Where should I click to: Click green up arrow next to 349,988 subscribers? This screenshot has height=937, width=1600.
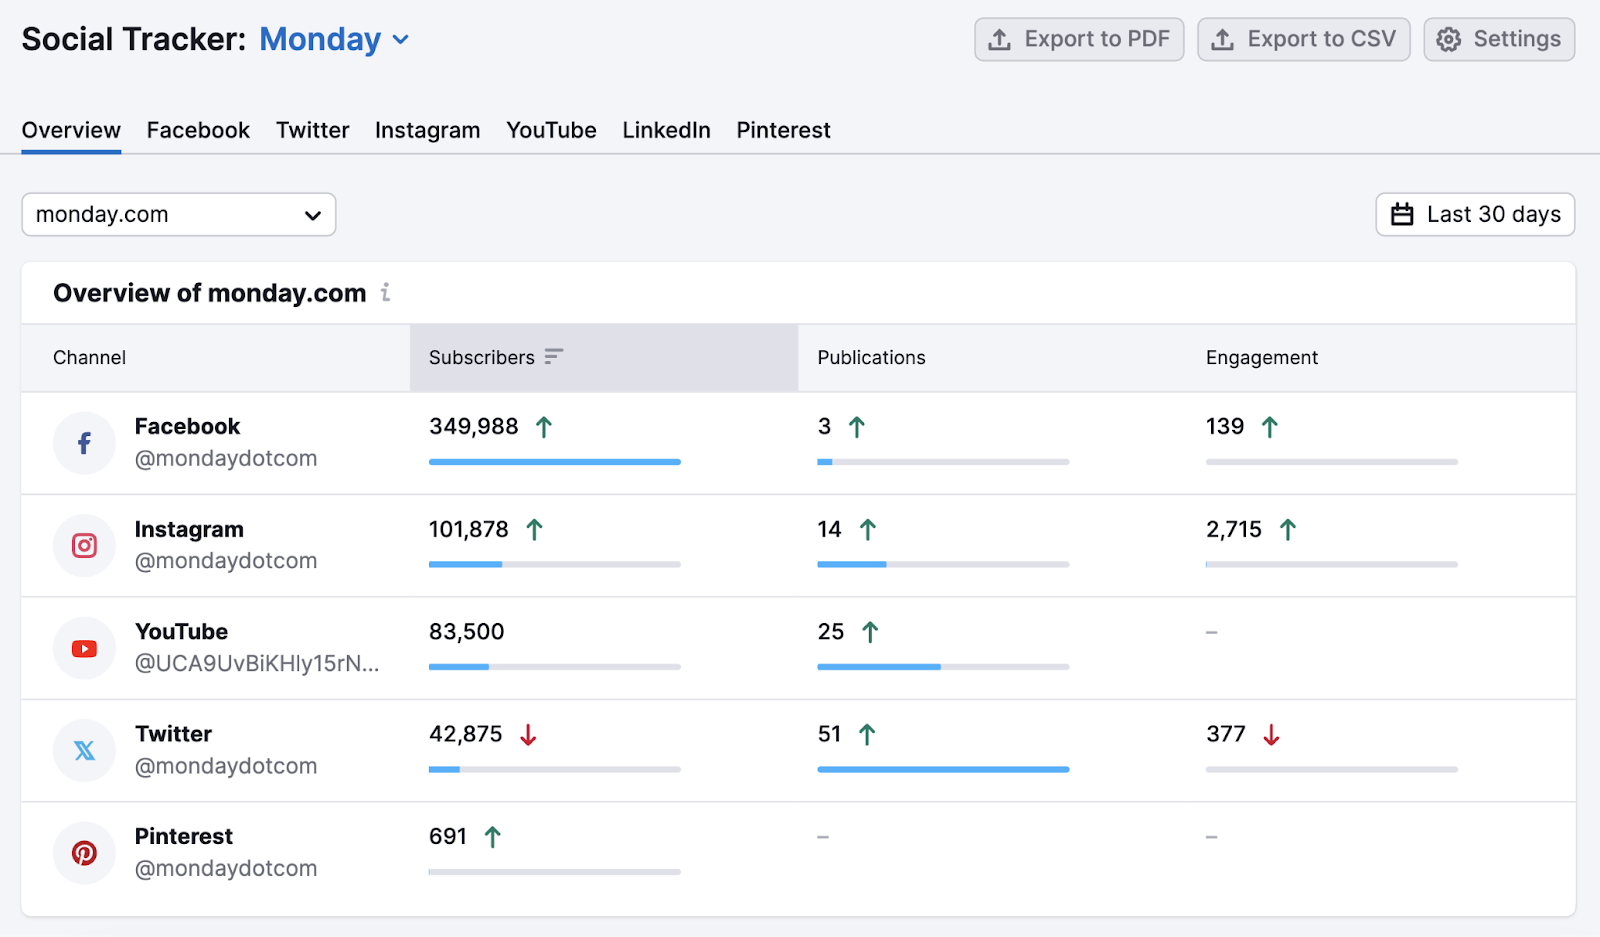pos(544,427)
